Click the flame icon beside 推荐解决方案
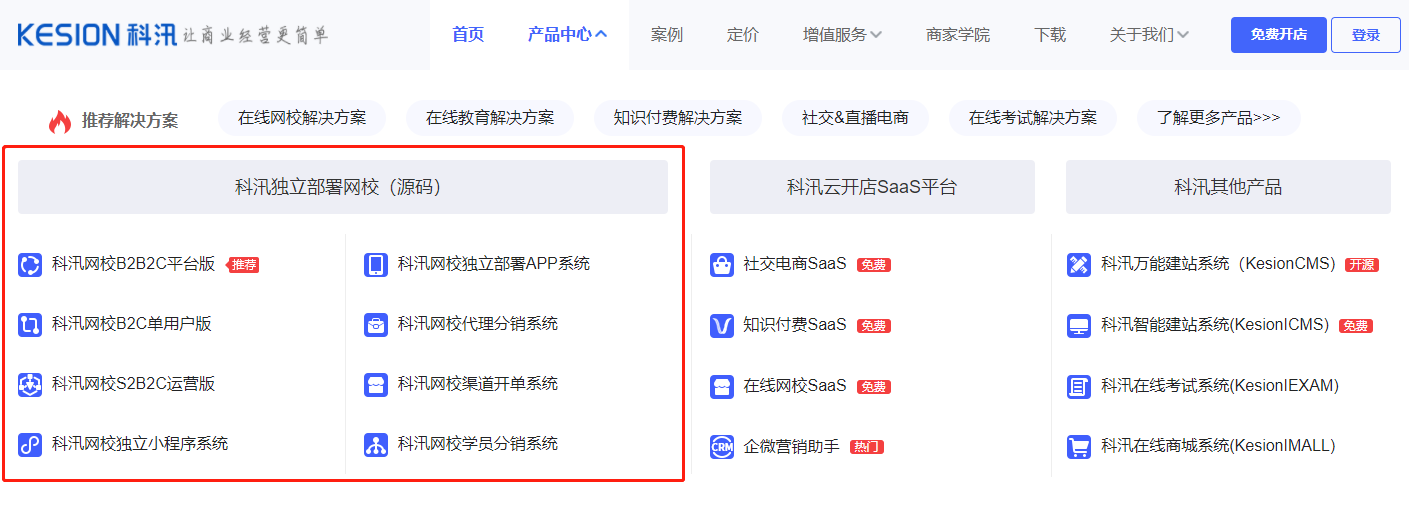This screenshot has width=1409, height=524. coord(60,122)
